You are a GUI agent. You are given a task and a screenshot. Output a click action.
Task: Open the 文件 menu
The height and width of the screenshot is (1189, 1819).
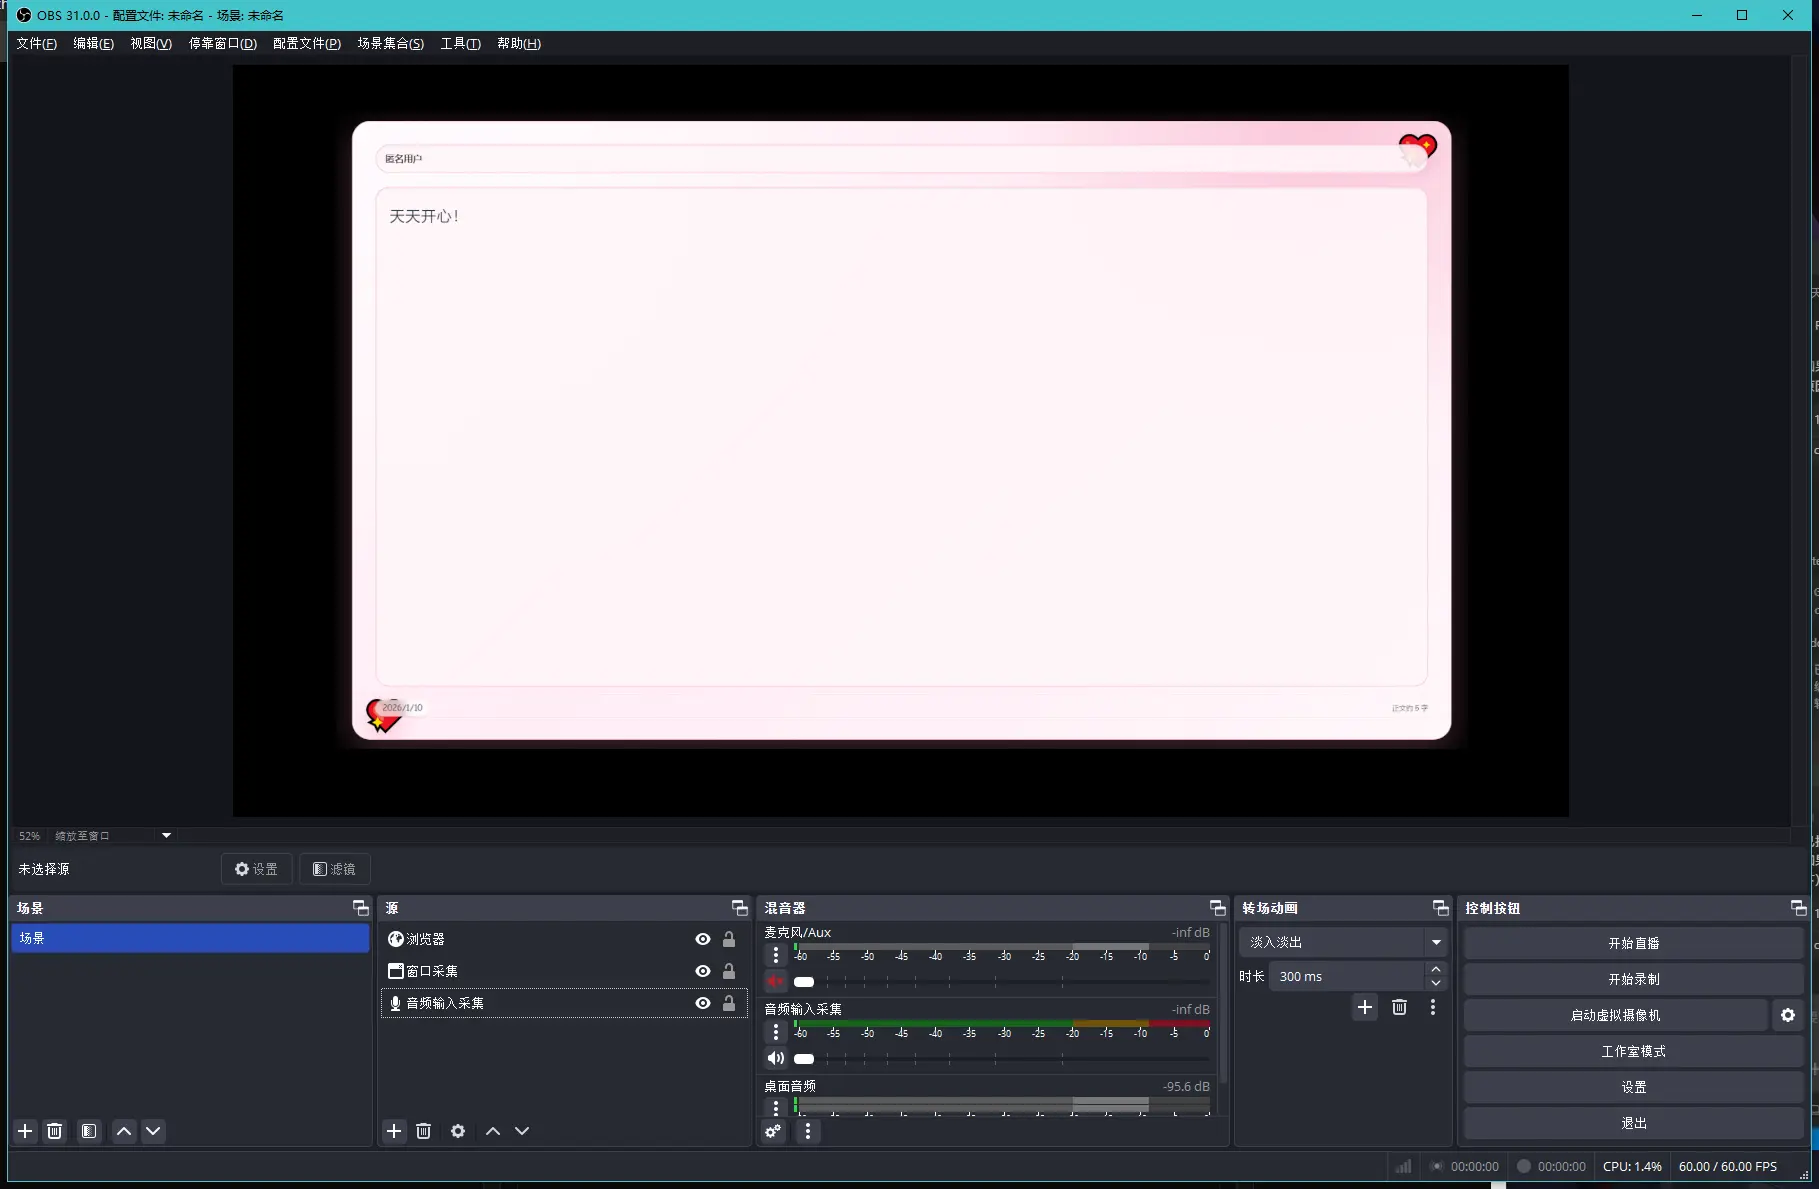tap(36, 43)
